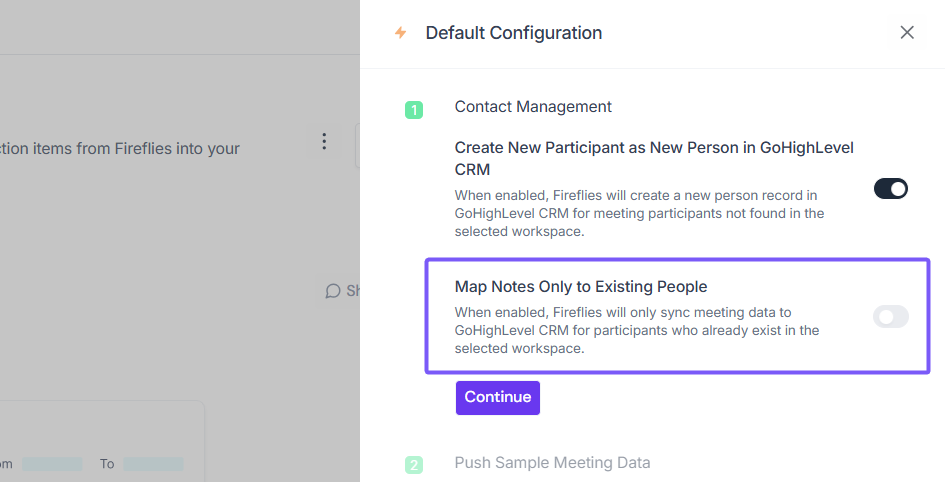Enable Map Notes Only to Existing People toggle
This screenshot has height=482, width=945.
[890, 317]
